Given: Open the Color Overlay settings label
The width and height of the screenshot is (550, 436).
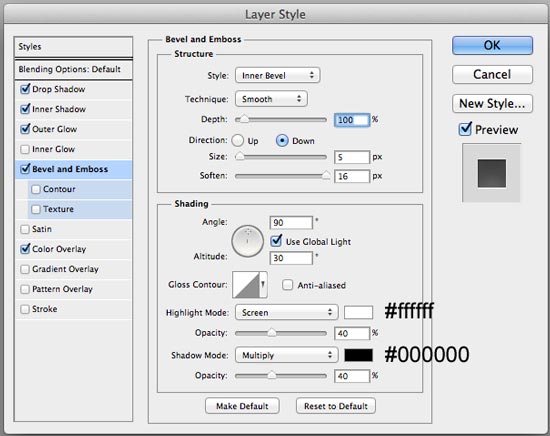Looking at the screenshot, I should click(59, 249).
